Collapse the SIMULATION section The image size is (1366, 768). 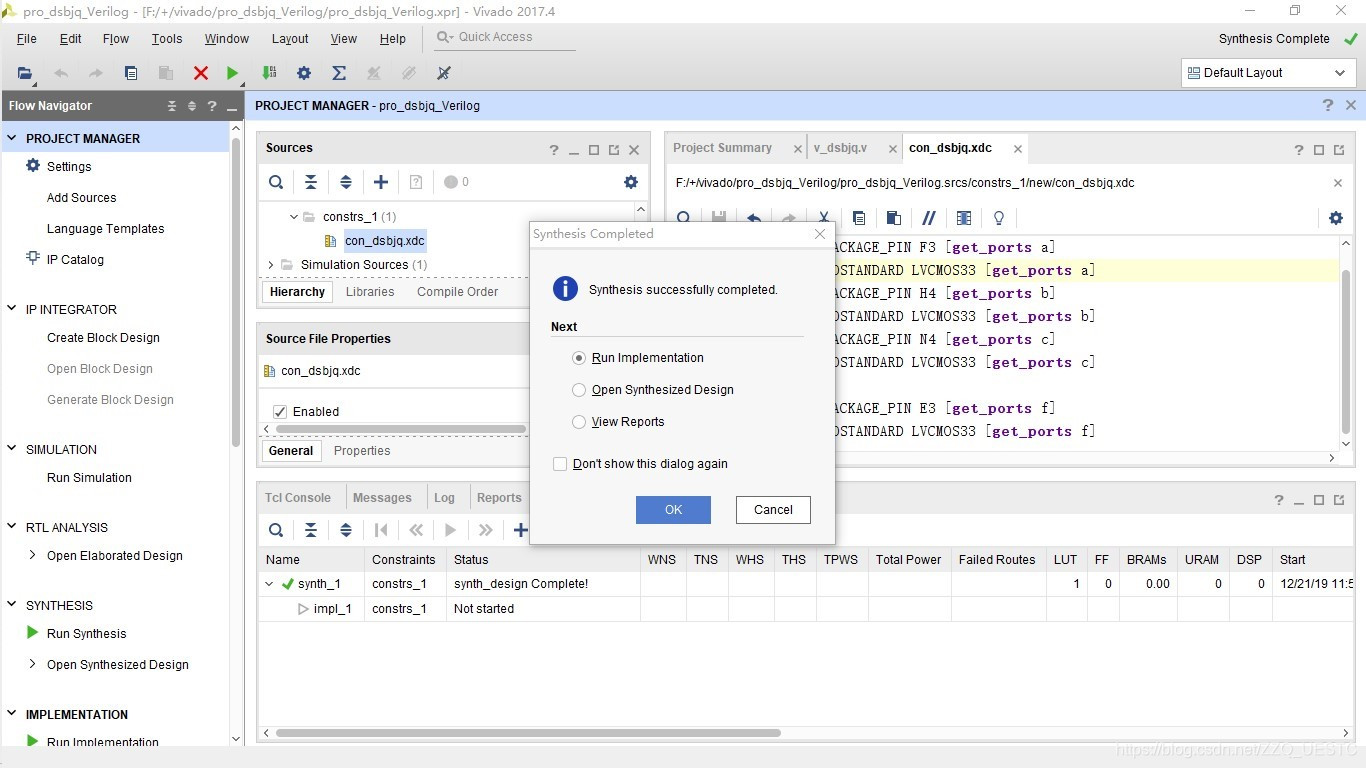click(x=12, y=449)
